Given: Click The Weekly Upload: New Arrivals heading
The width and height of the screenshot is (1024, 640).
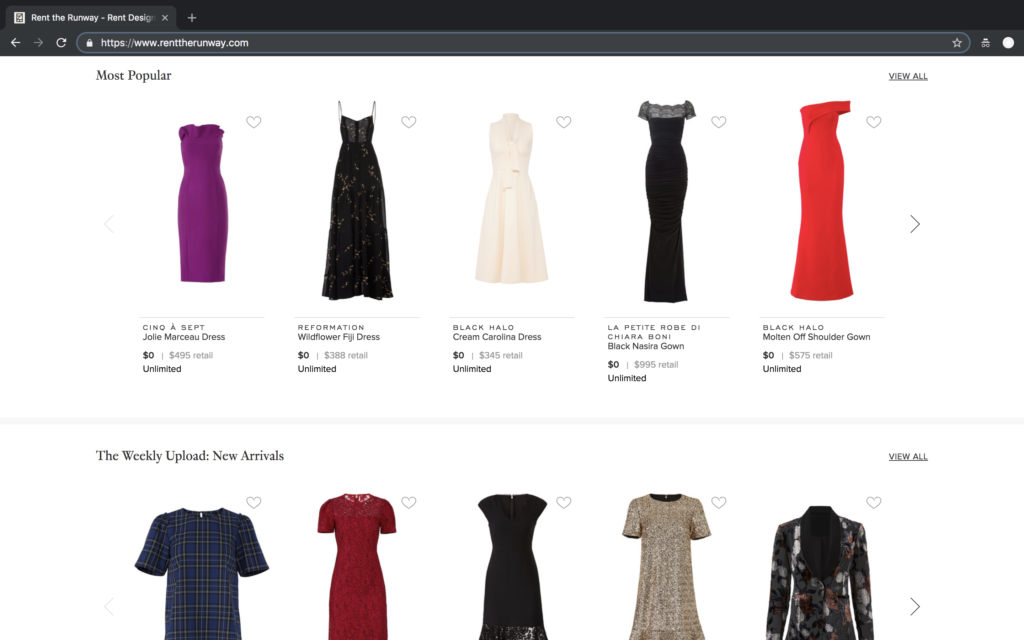Looking at the screenshot, I should (189, 456).
